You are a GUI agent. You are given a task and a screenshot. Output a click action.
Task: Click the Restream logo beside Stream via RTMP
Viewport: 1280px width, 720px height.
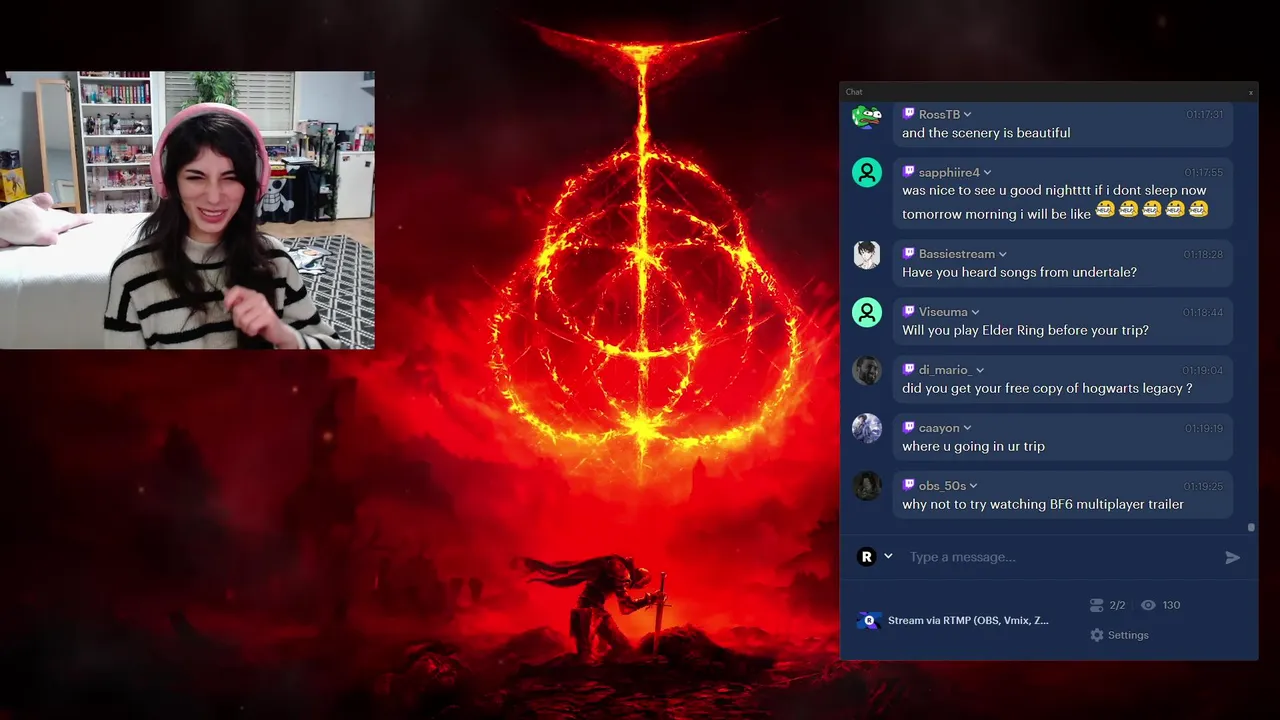(x=869, y=620)
